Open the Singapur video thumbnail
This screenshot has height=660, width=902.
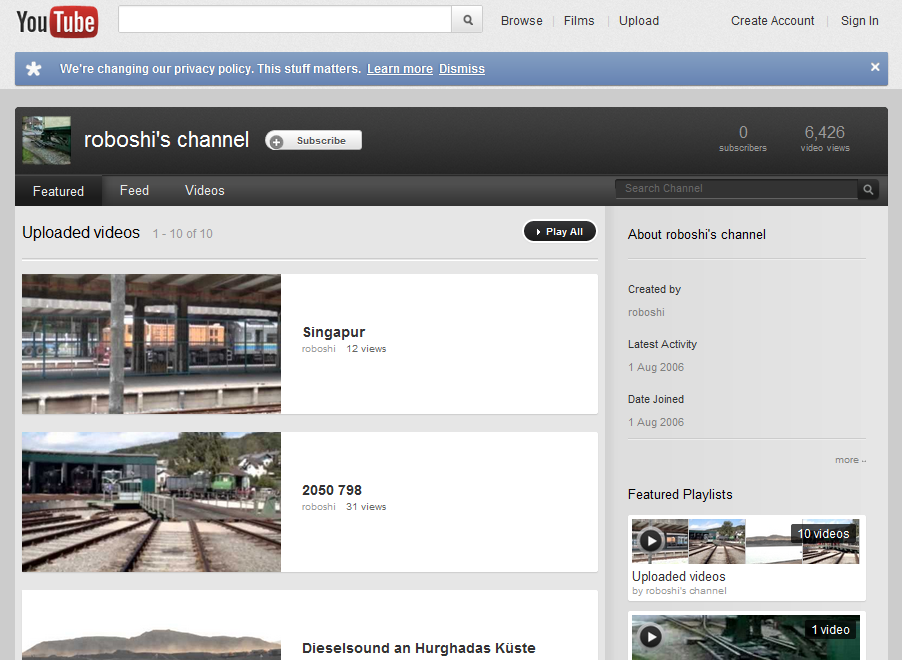pos(151,344)
